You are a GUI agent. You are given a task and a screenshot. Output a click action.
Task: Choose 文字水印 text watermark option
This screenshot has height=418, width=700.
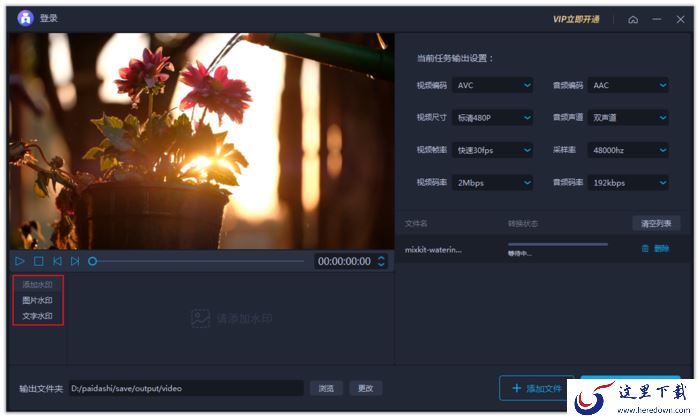coord(38,316)
